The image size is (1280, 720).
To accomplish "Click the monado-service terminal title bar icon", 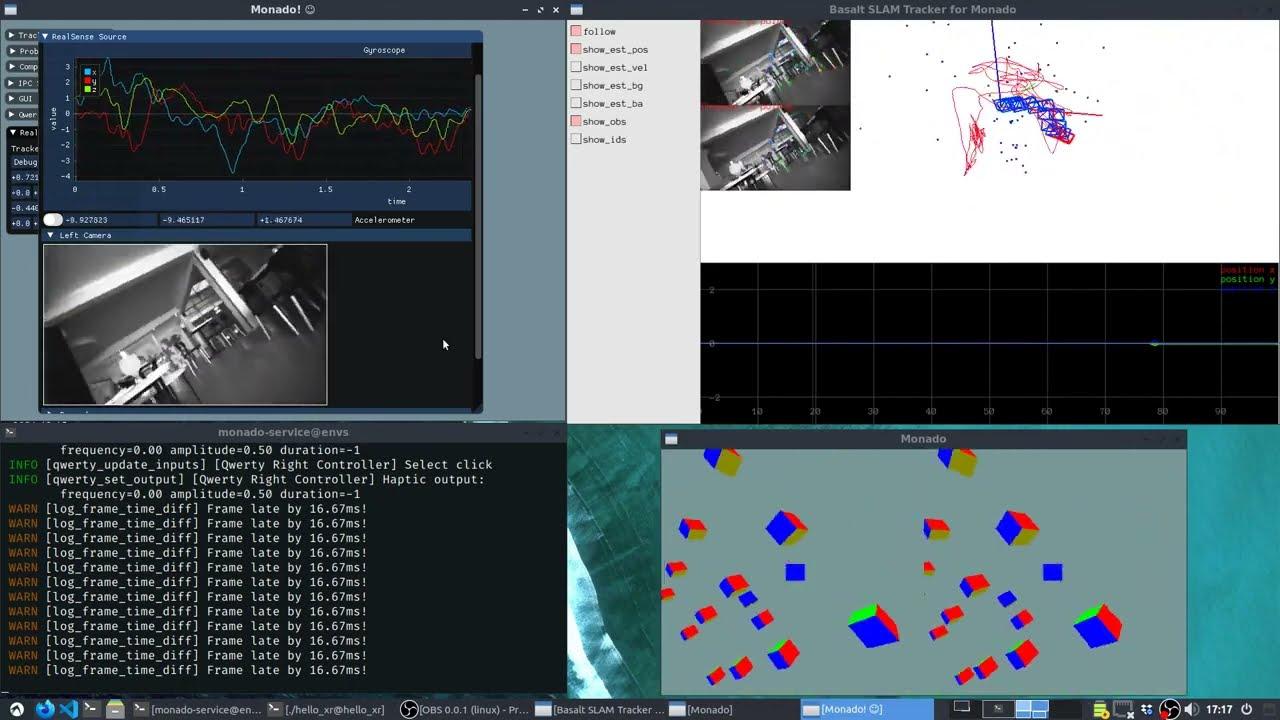I will 10,432.
